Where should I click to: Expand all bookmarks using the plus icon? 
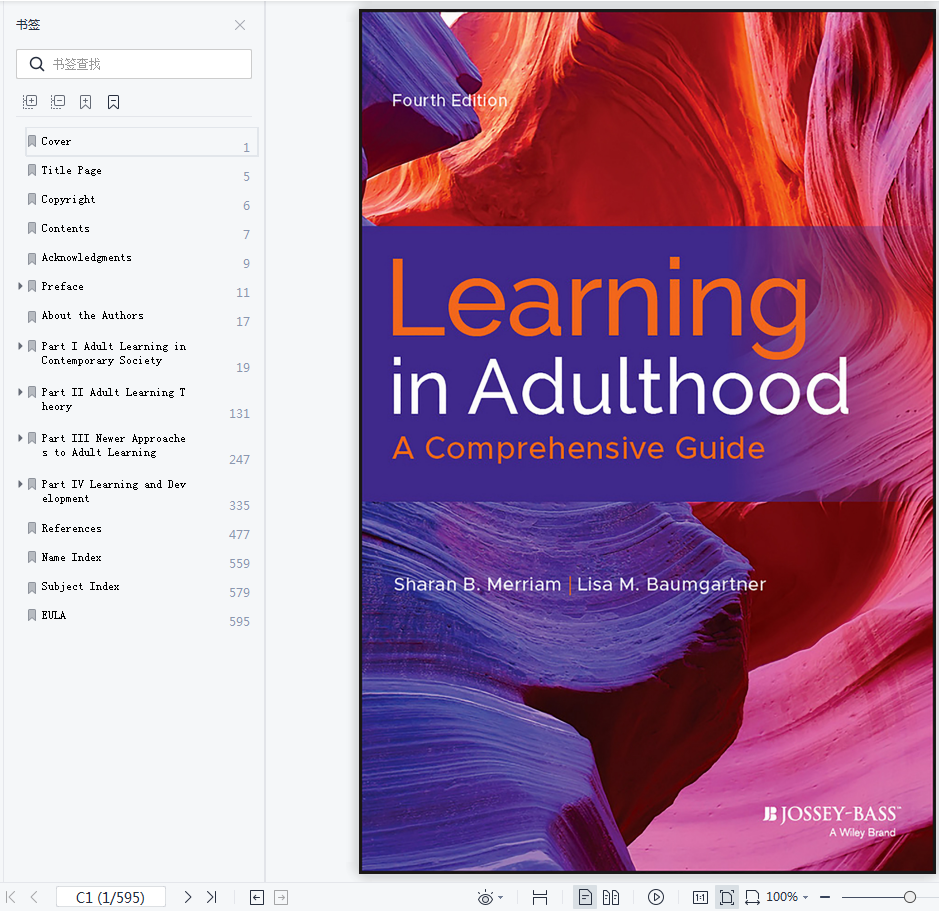(29, 102)
